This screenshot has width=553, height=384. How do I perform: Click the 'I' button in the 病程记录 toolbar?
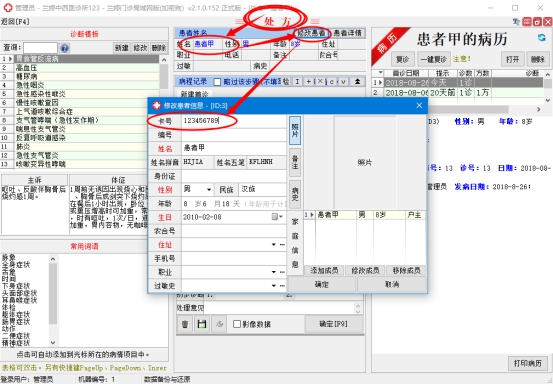[297, 81]
